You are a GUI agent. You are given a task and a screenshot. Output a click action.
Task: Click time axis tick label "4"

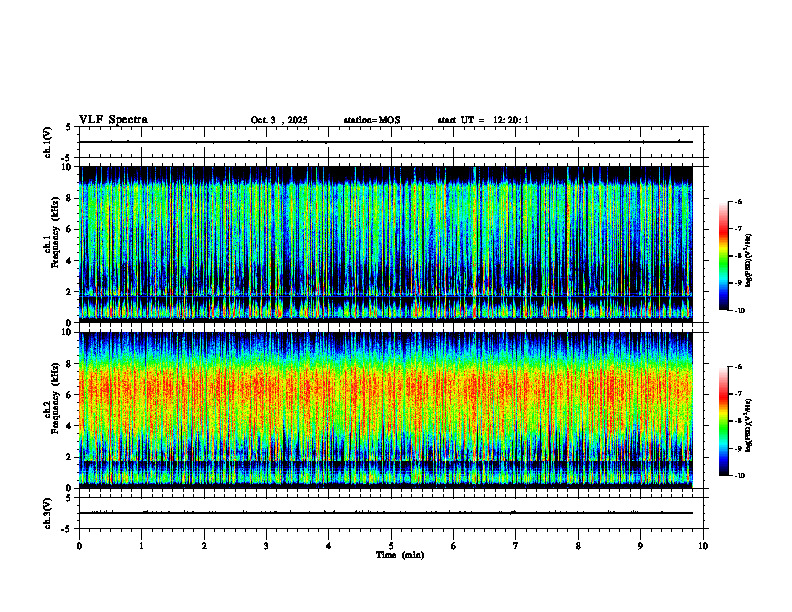coord(328,546)
